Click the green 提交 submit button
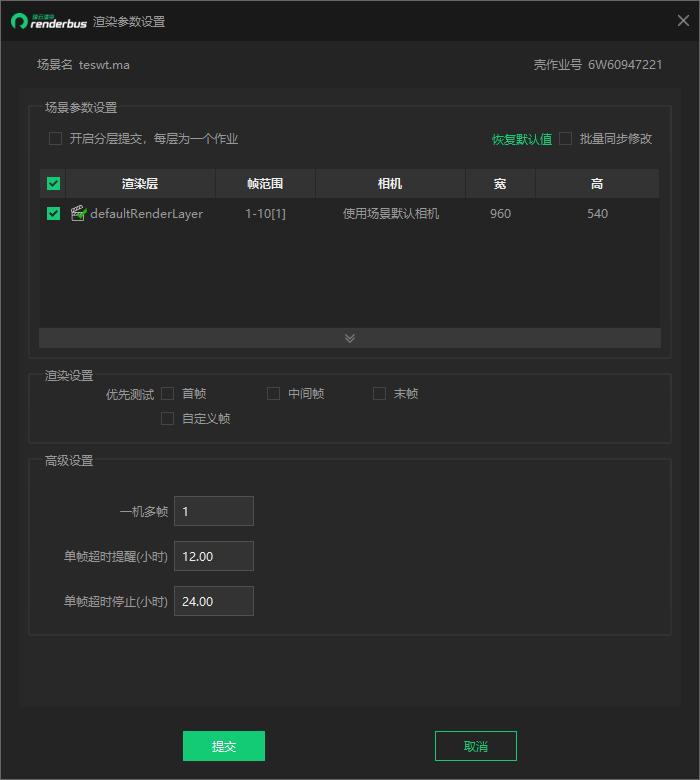This screenshot has height=780, width=700. [x=224, y=746]
